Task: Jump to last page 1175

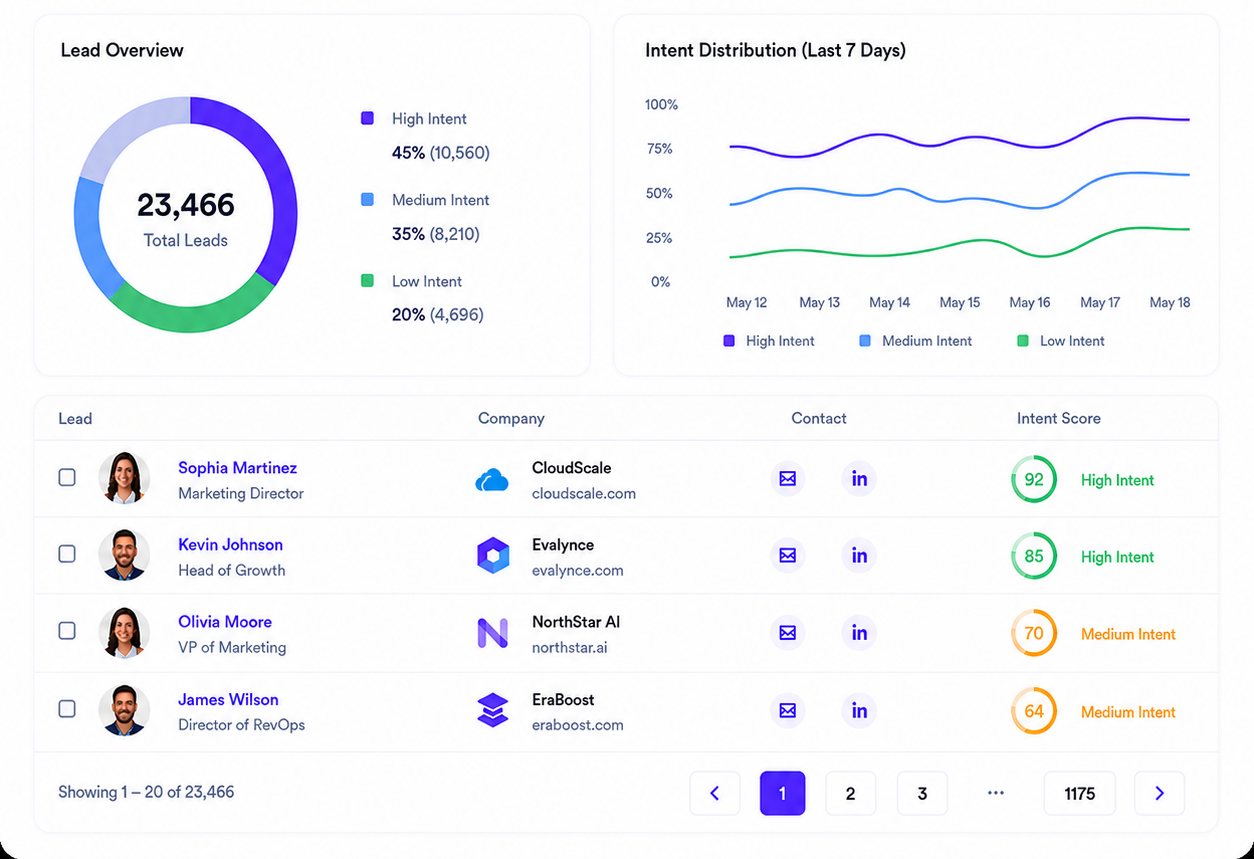Action: (1080, 793)
